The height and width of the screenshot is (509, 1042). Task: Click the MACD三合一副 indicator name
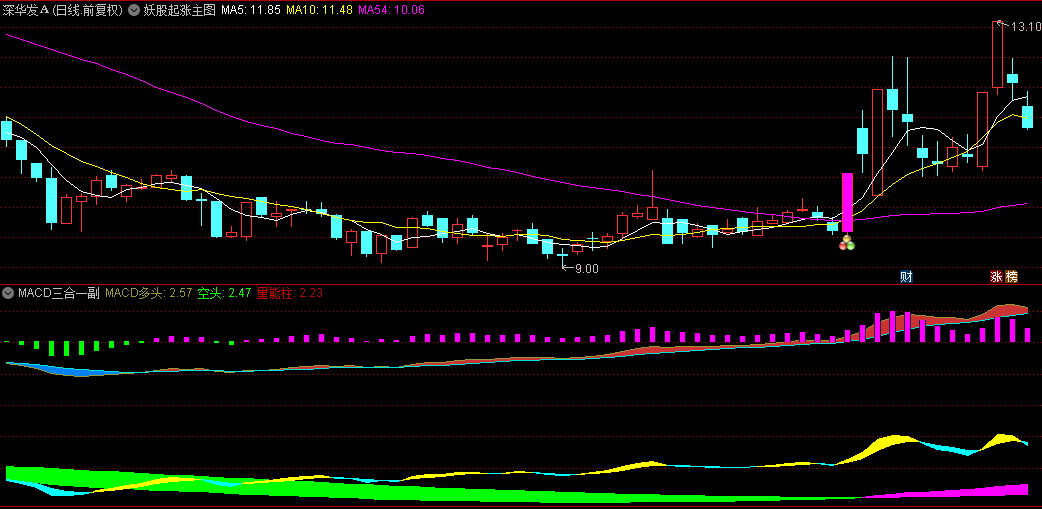[x=58, y=293]
